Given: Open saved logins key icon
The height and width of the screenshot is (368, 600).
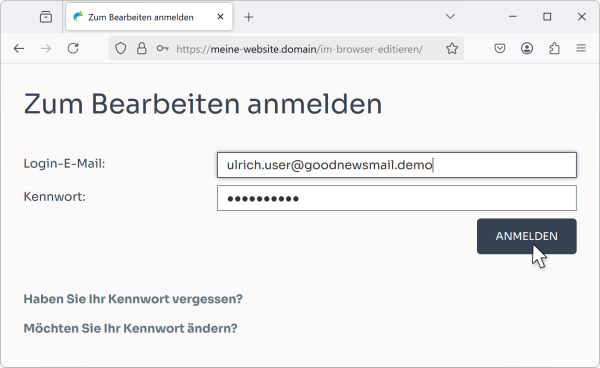Looking at the screenshot, I should 163,49.
